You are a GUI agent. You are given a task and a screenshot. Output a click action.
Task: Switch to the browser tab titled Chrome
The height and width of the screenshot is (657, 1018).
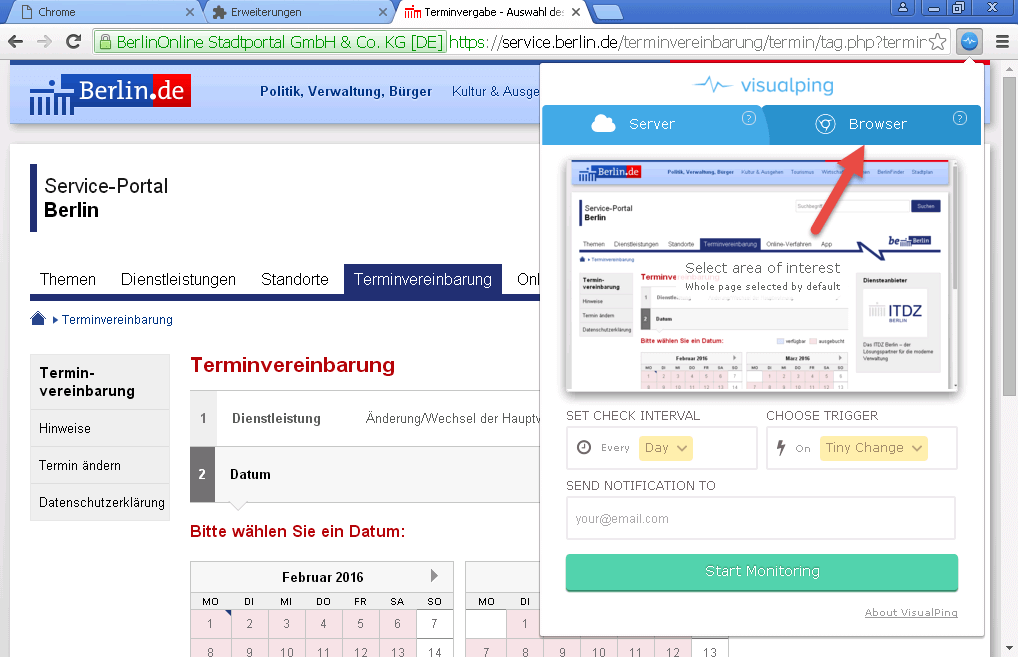(104, 12)
